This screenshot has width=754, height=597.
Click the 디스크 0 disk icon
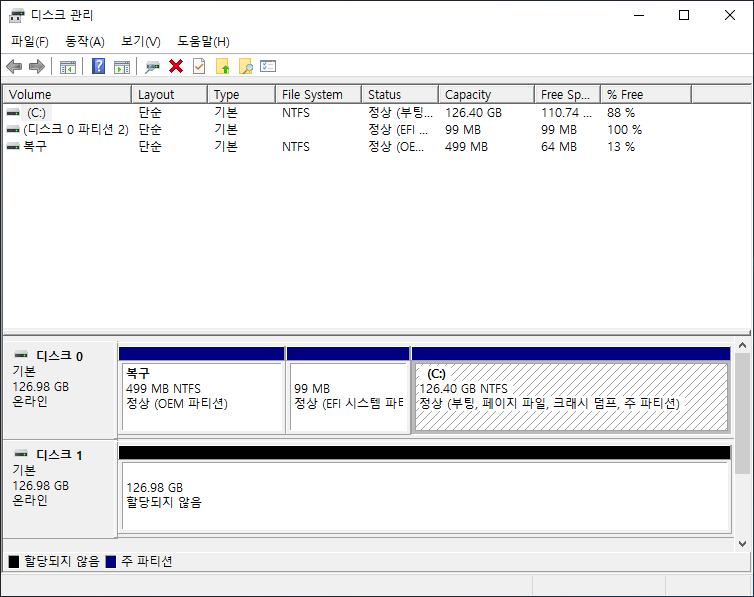point(21,355)
